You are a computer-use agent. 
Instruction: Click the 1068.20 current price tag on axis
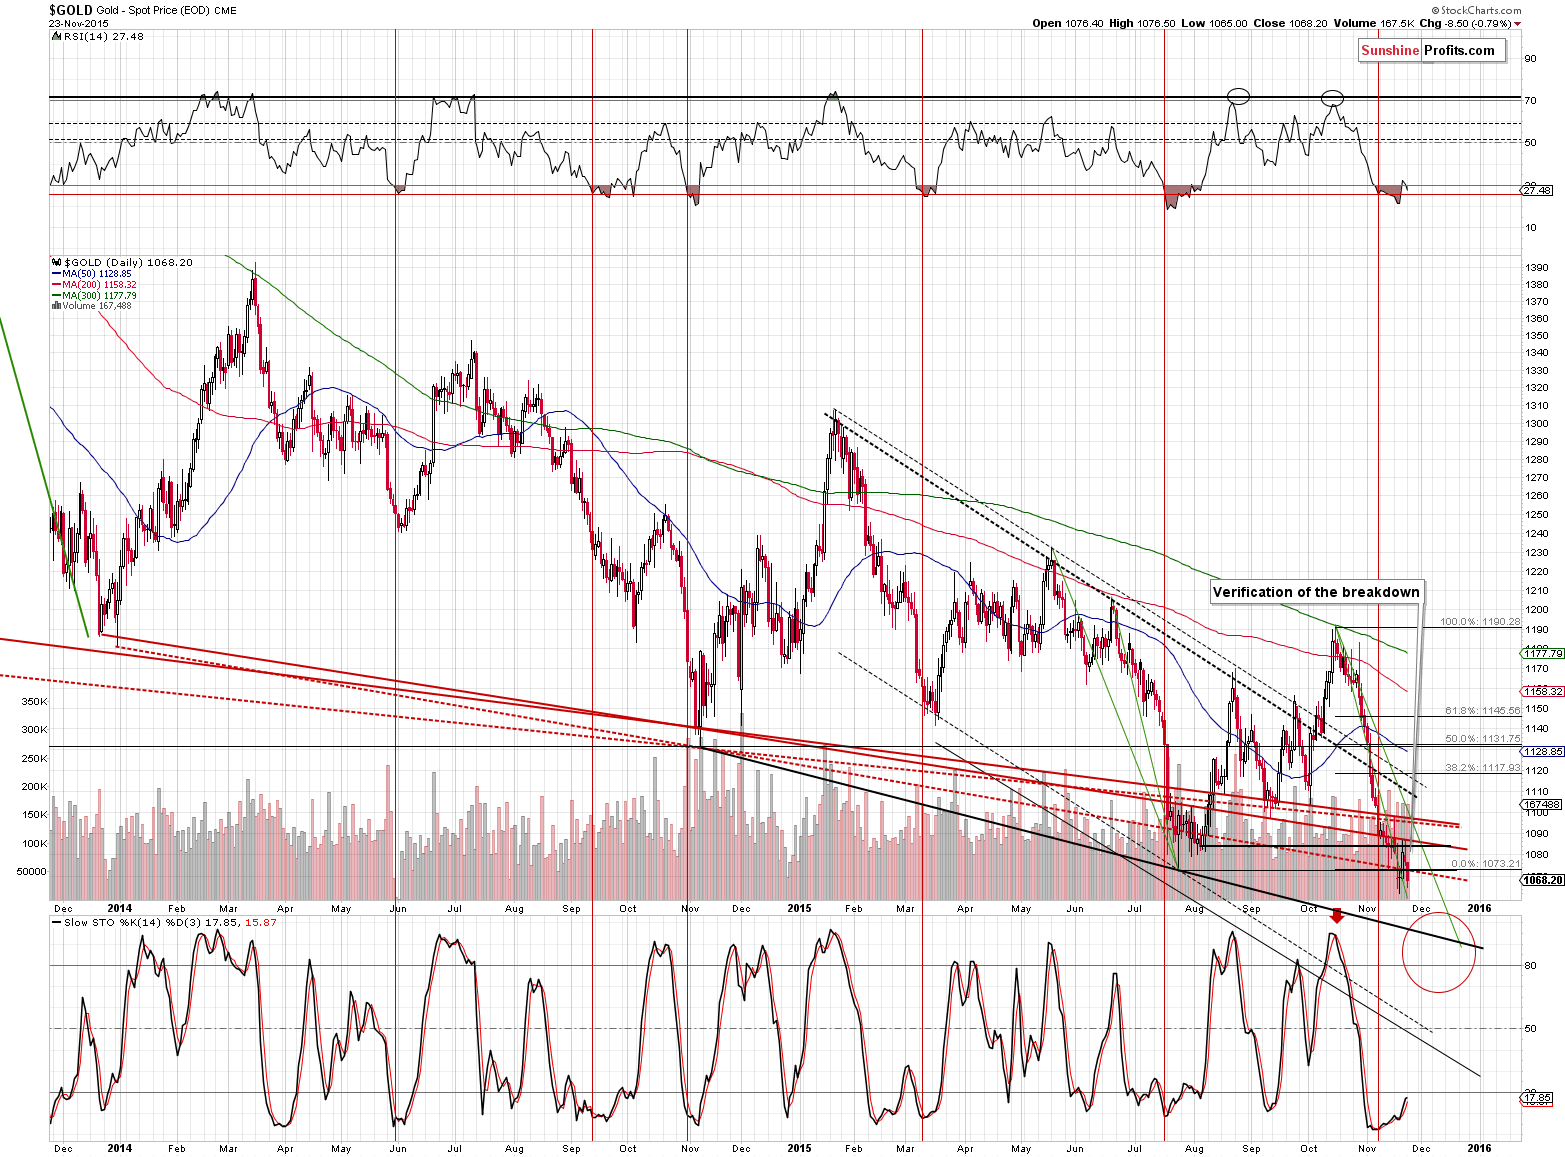(1543, 880)
